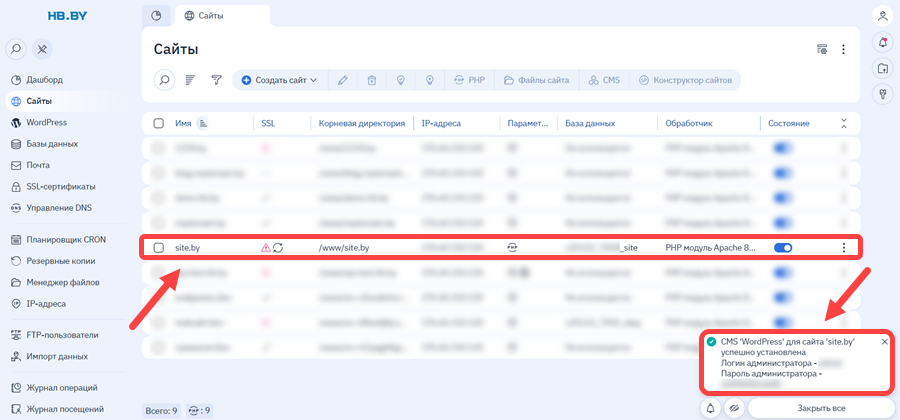Viewport: 900px width, 420px height.
Task: Collapse rows using header double-chevron icon
Action: click(x=843, y=123)
